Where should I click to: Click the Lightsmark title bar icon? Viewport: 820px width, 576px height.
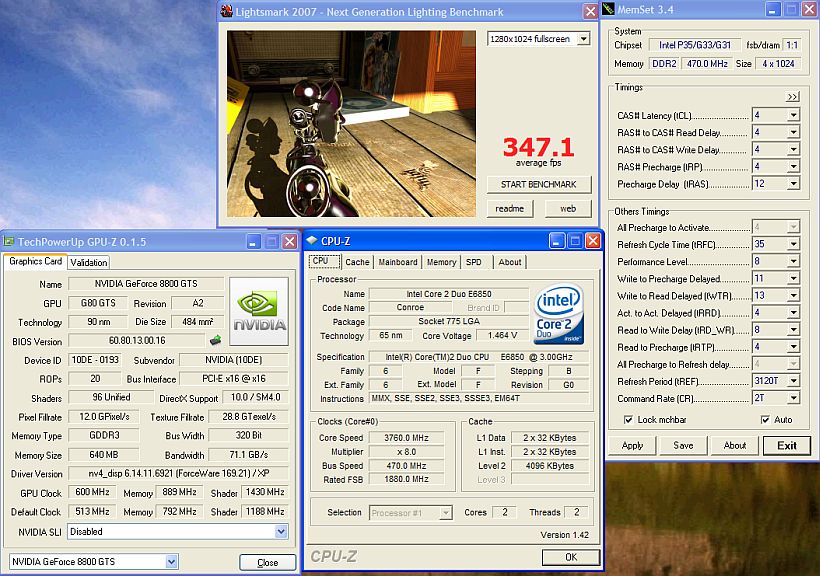point(226,11)
